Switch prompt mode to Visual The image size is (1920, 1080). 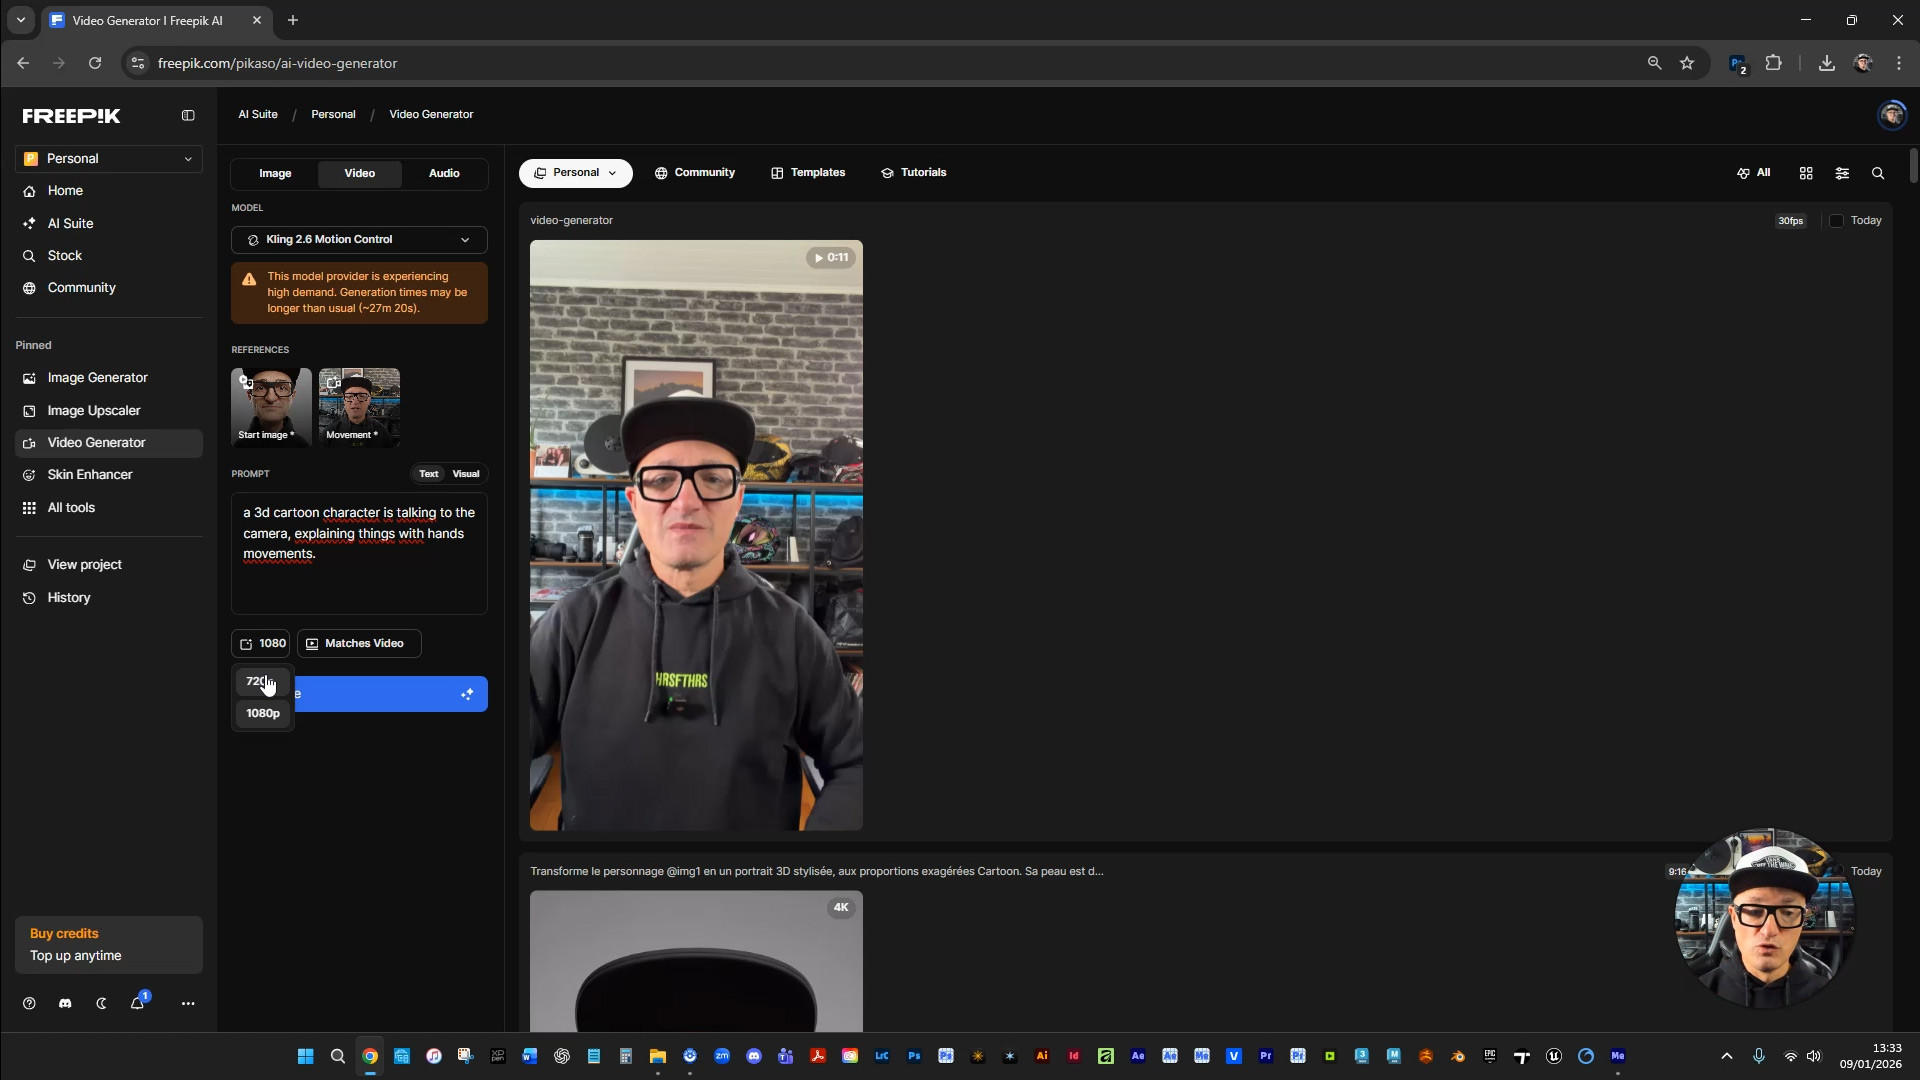click(x=465, y=474)
